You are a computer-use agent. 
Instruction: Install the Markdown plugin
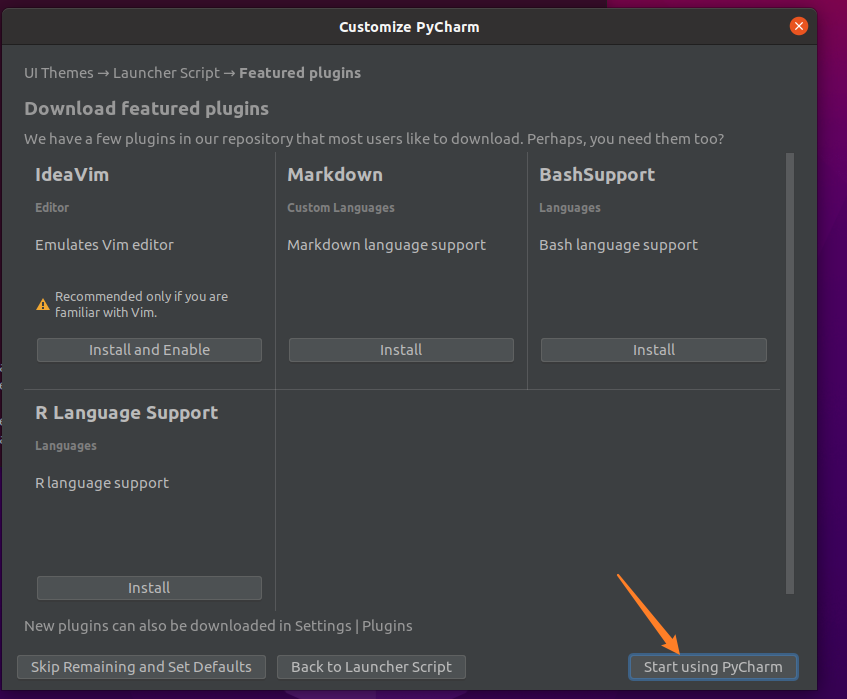401,350
